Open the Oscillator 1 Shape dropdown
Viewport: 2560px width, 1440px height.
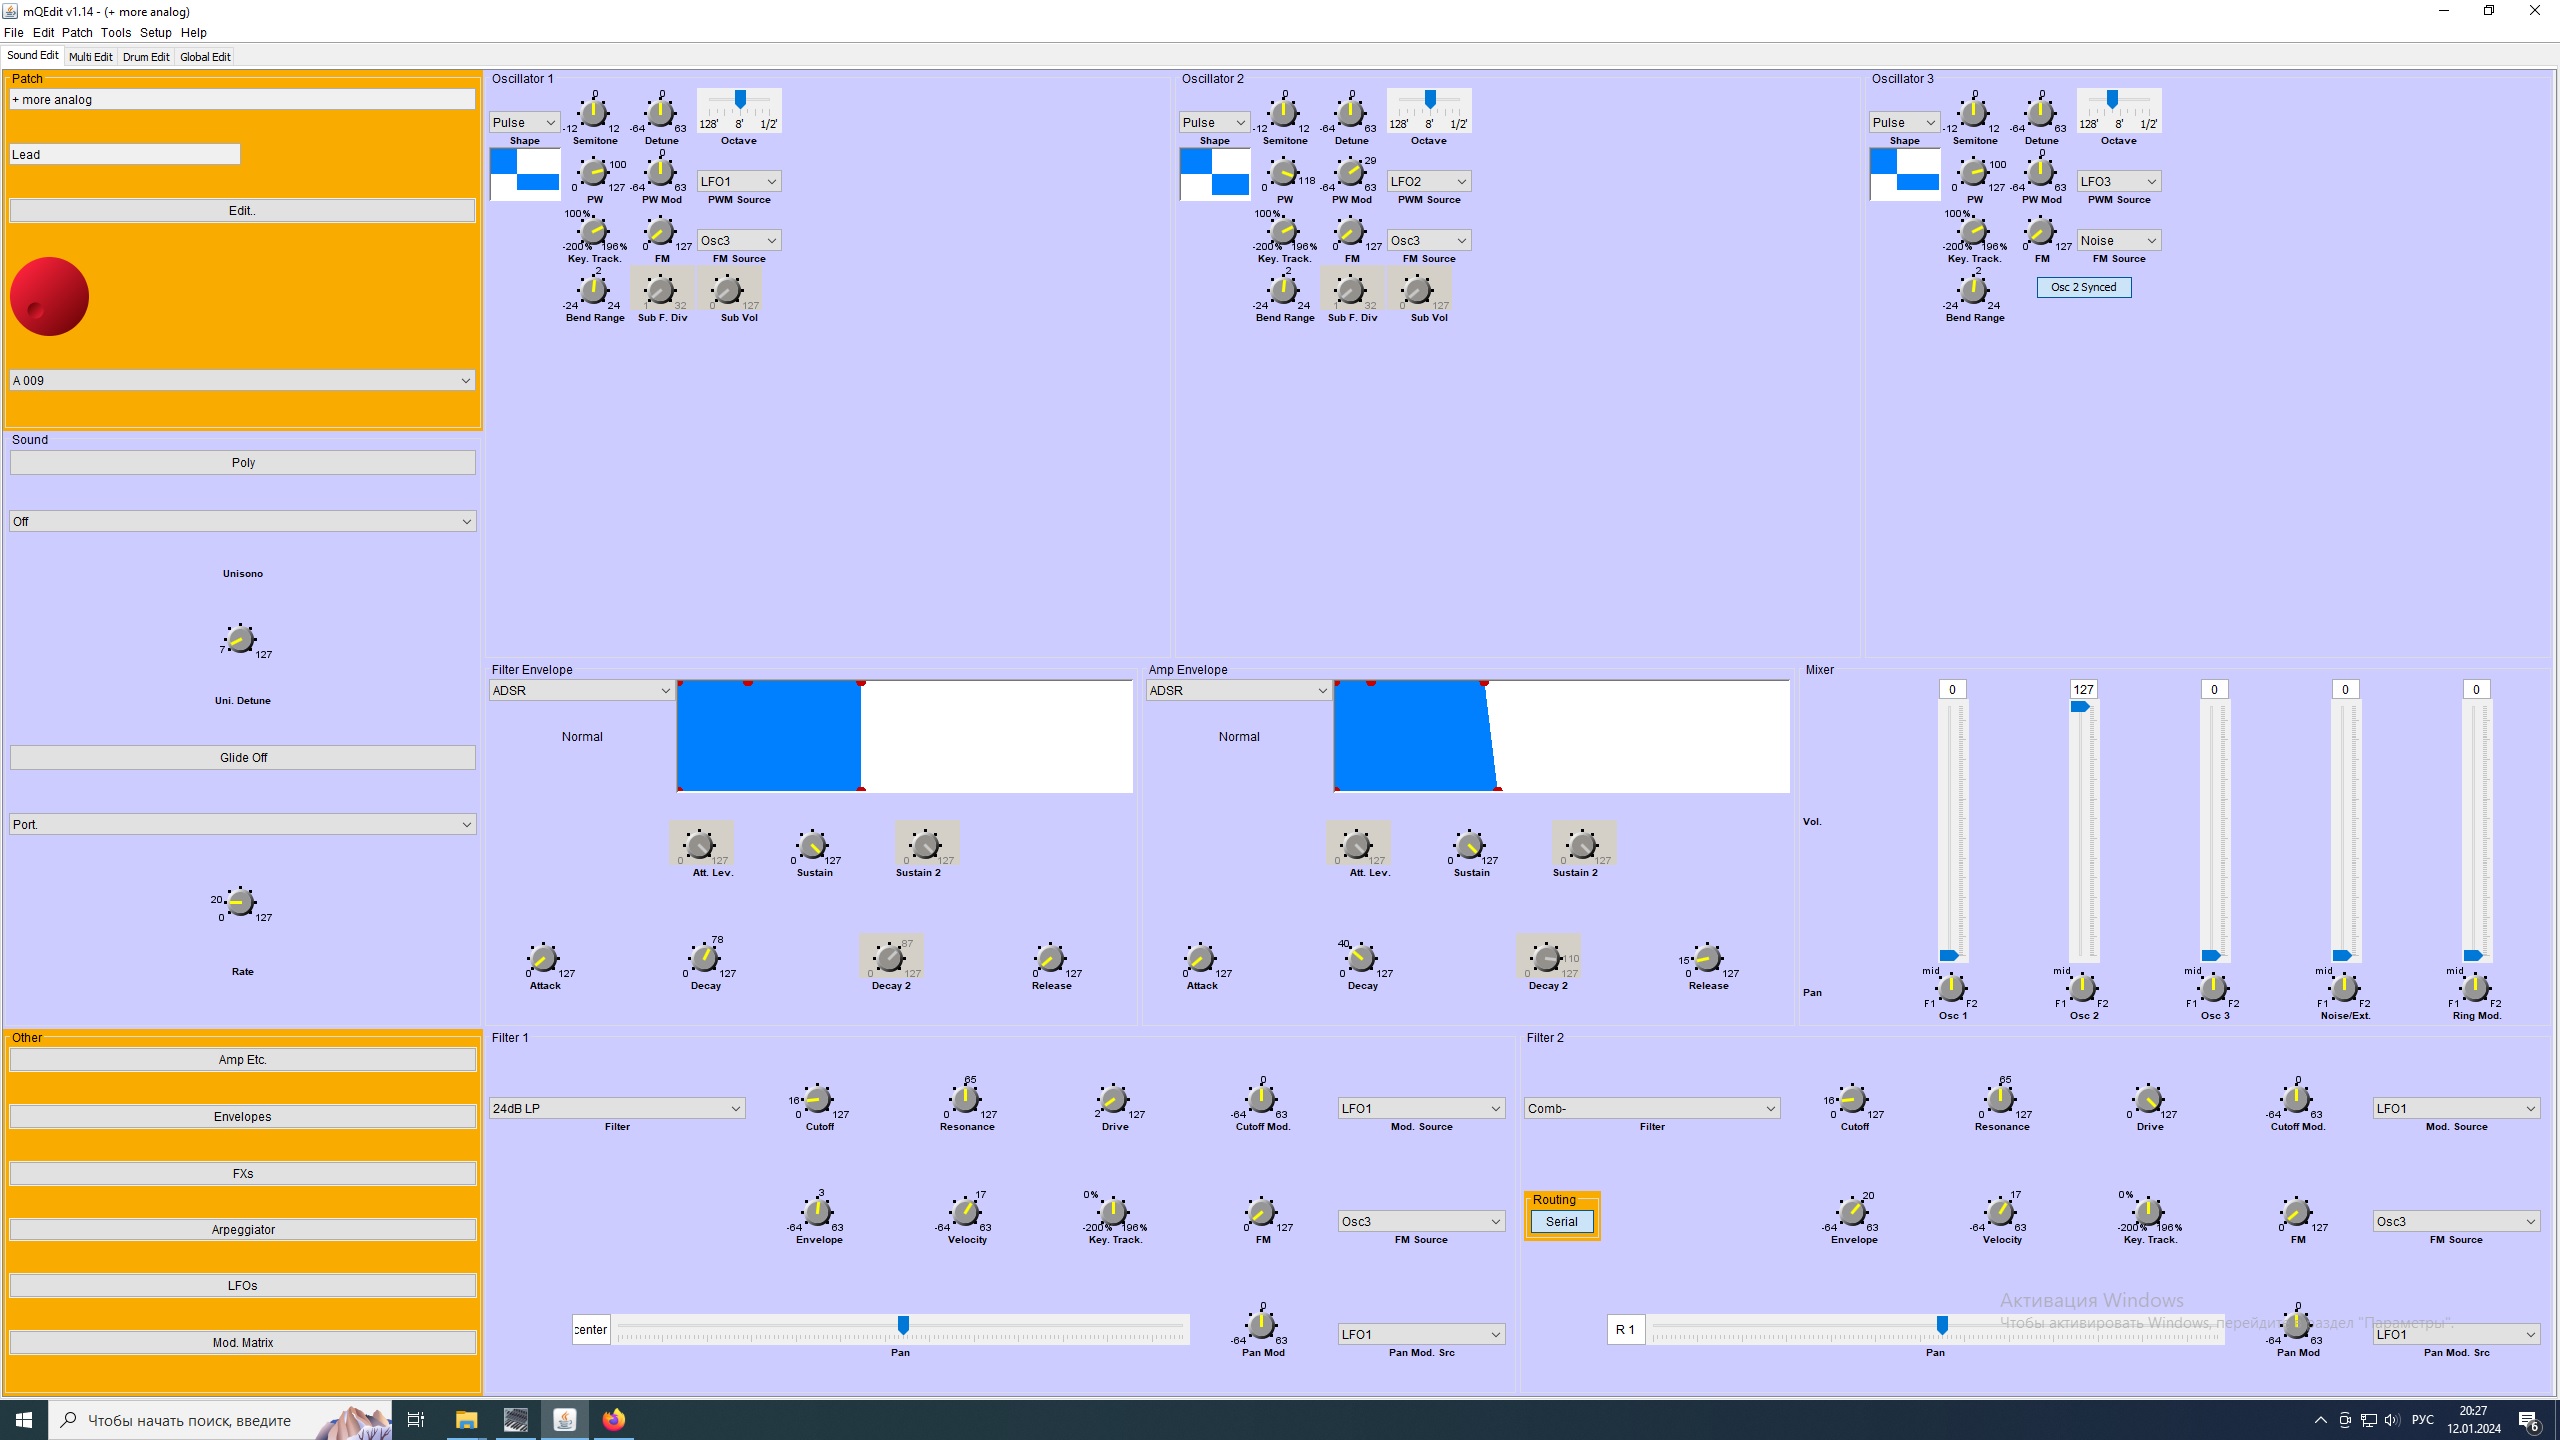pyautogui.click(x=525, y=123)
